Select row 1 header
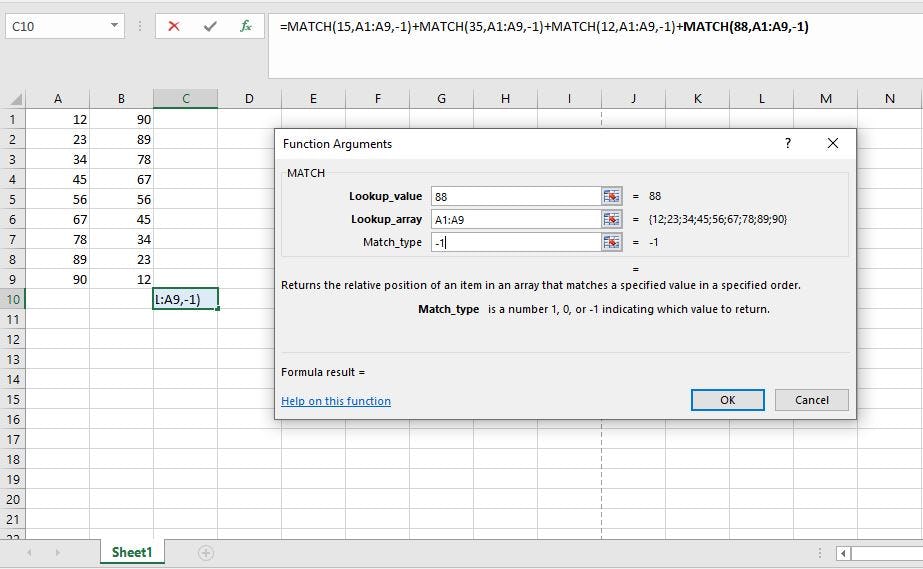The height and width of the screenshot is (569, 923). pyautogui.click(x=12, y=119)
